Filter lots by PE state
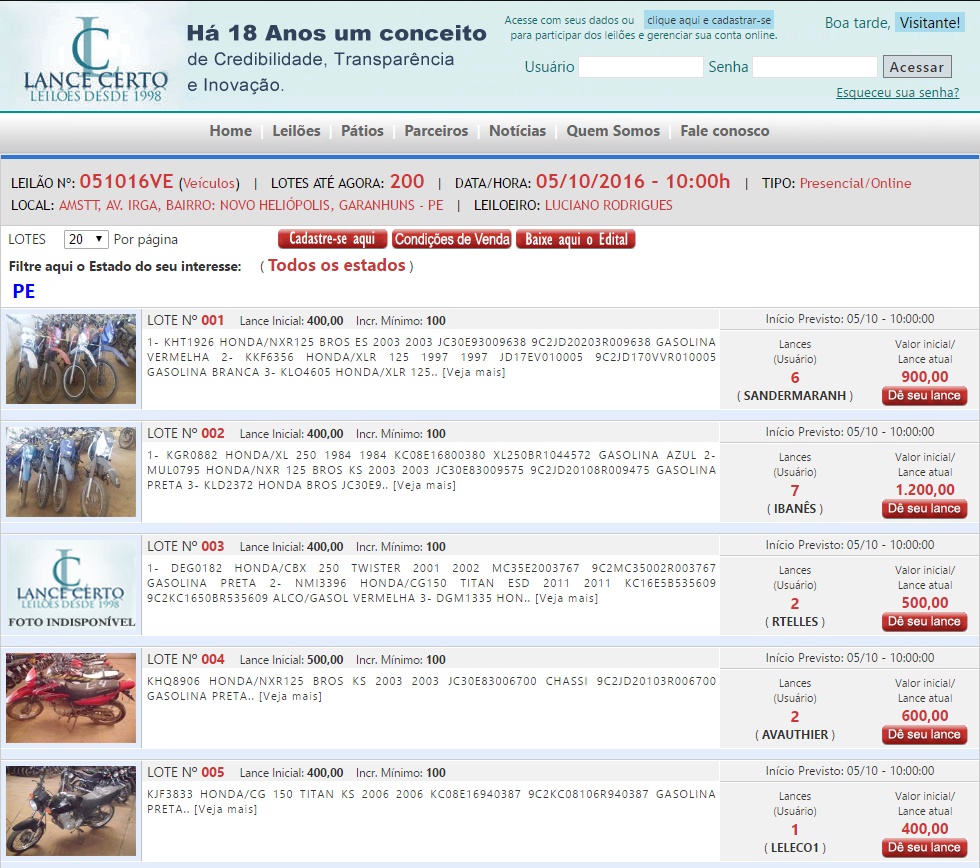The width and height of the screenshot is (980, 868). (x=24, y=291)
